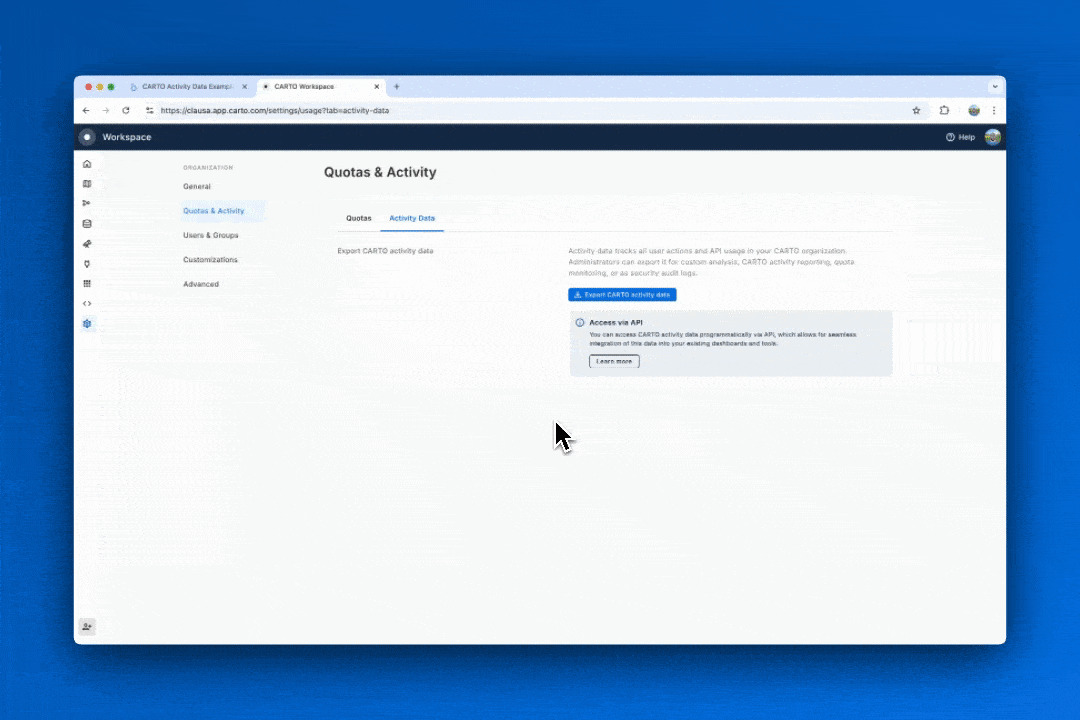Open the Chrome three-dot menu

[994, 111]
